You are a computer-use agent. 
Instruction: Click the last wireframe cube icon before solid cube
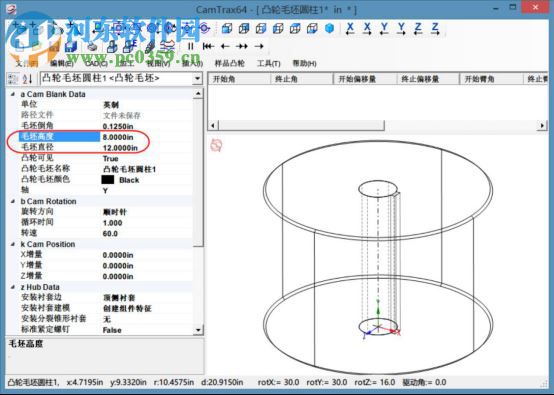point(312,28)
